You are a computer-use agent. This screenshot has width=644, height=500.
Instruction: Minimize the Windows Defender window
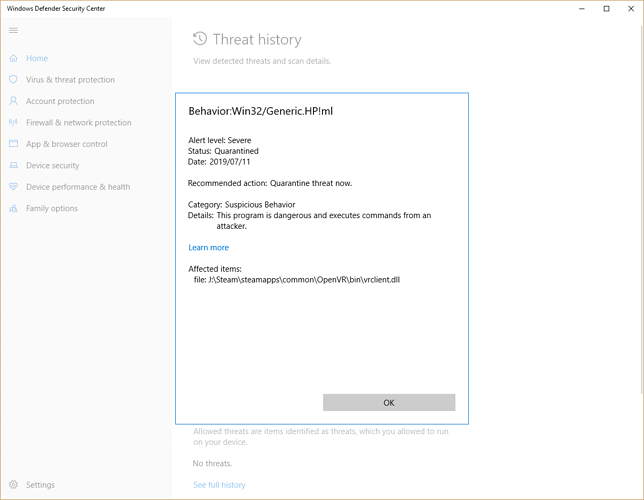[x=582, y=9]
